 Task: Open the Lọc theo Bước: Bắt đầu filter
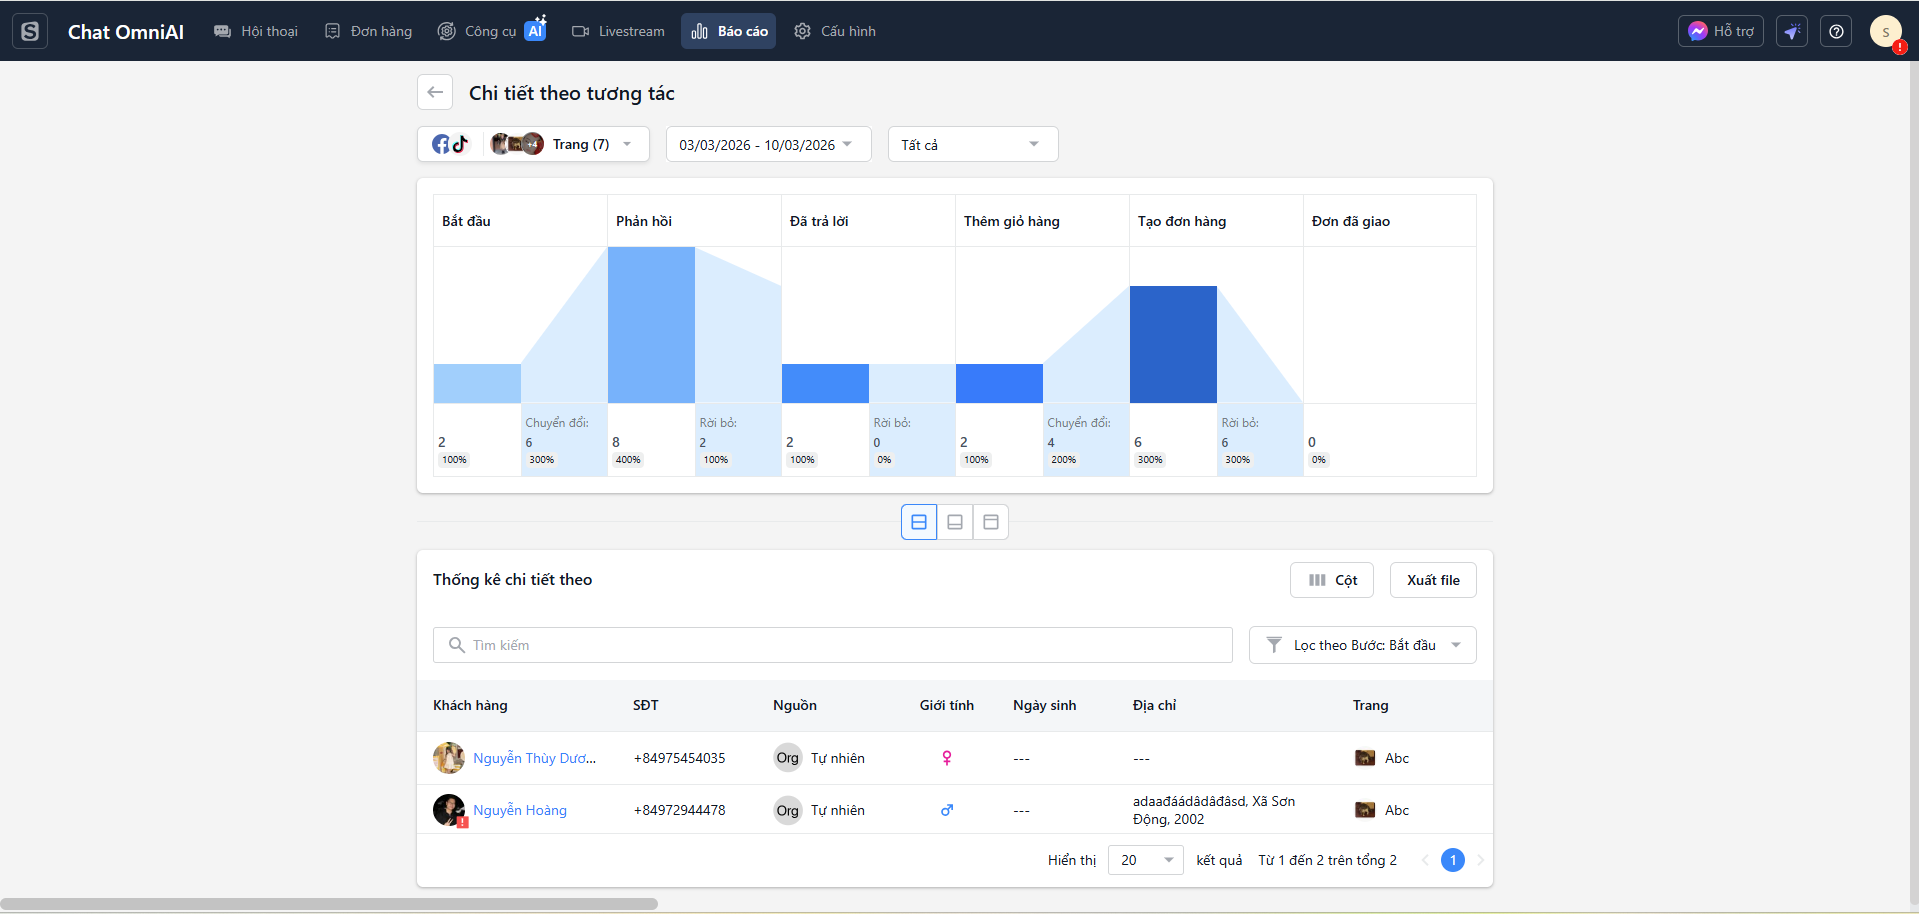(x=1363, y=645)
